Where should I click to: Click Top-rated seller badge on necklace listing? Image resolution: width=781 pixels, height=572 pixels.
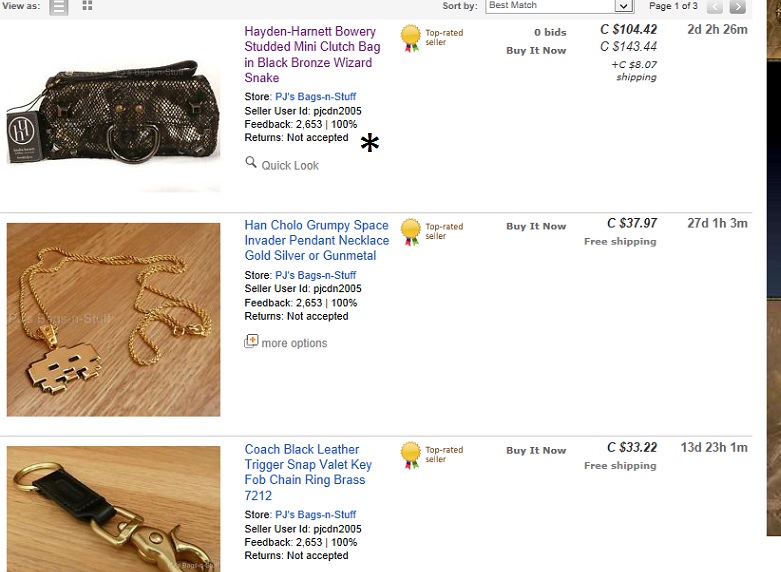(x=411, y=232)
